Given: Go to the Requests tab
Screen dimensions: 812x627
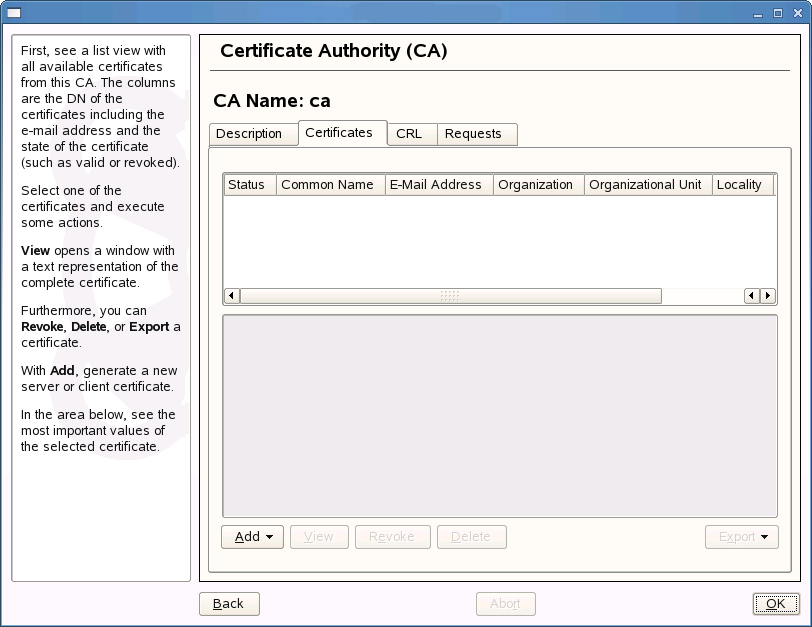Looking at the screenshot, I should coord(473,134).
